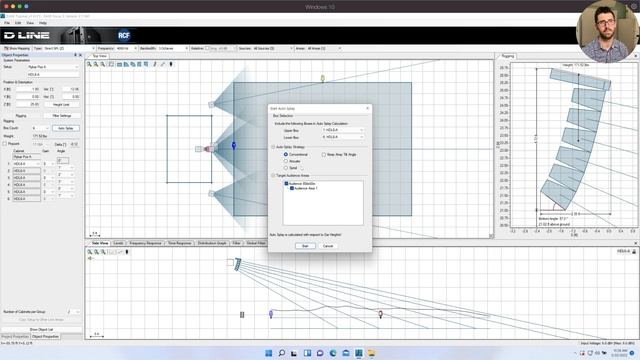Open the Box Count dropdown
Image resolution: width=640 pixels, height=360 pixels.
40,128
